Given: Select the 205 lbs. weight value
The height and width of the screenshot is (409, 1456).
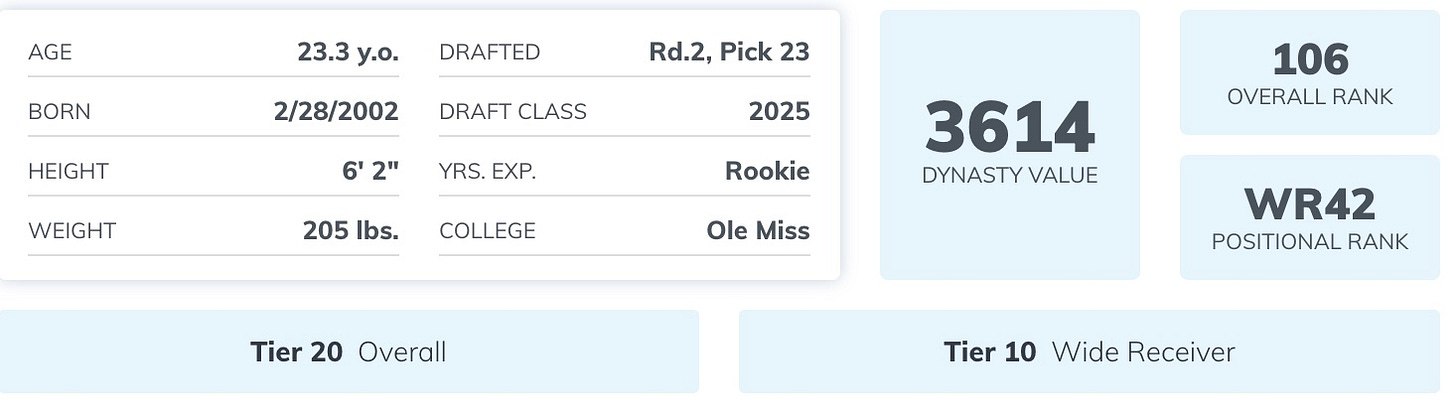Looking at the screenshot, I should [x=351, y=230].
